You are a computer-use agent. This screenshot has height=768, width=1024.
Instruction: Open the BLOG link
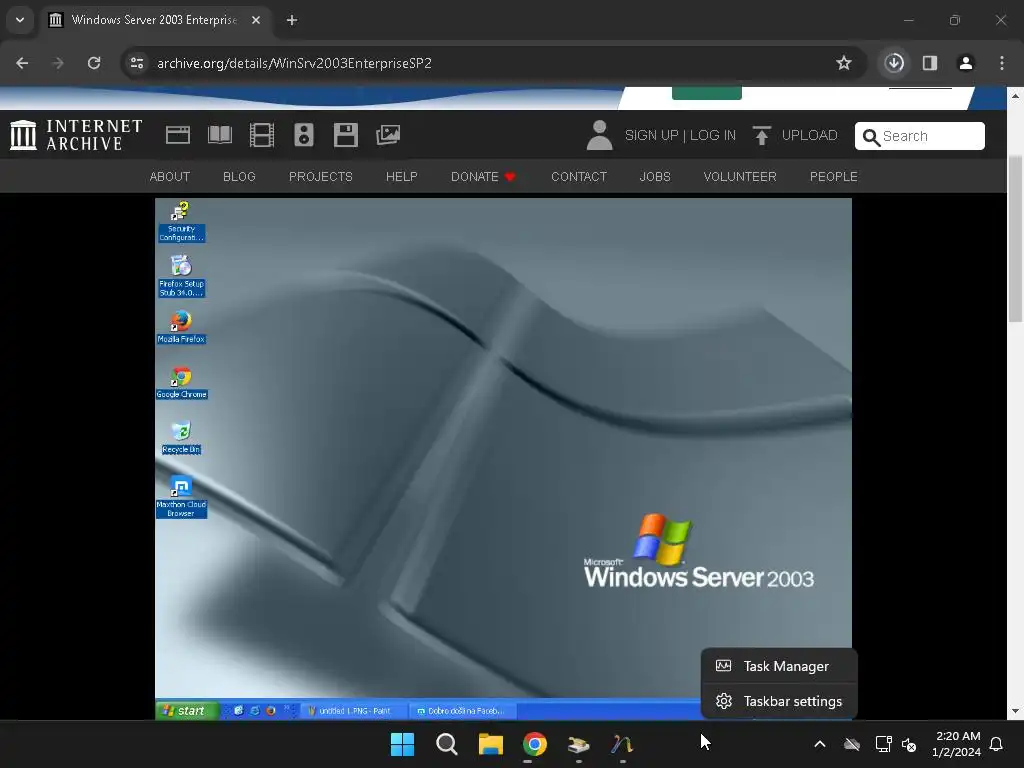(x=239, y=176)
